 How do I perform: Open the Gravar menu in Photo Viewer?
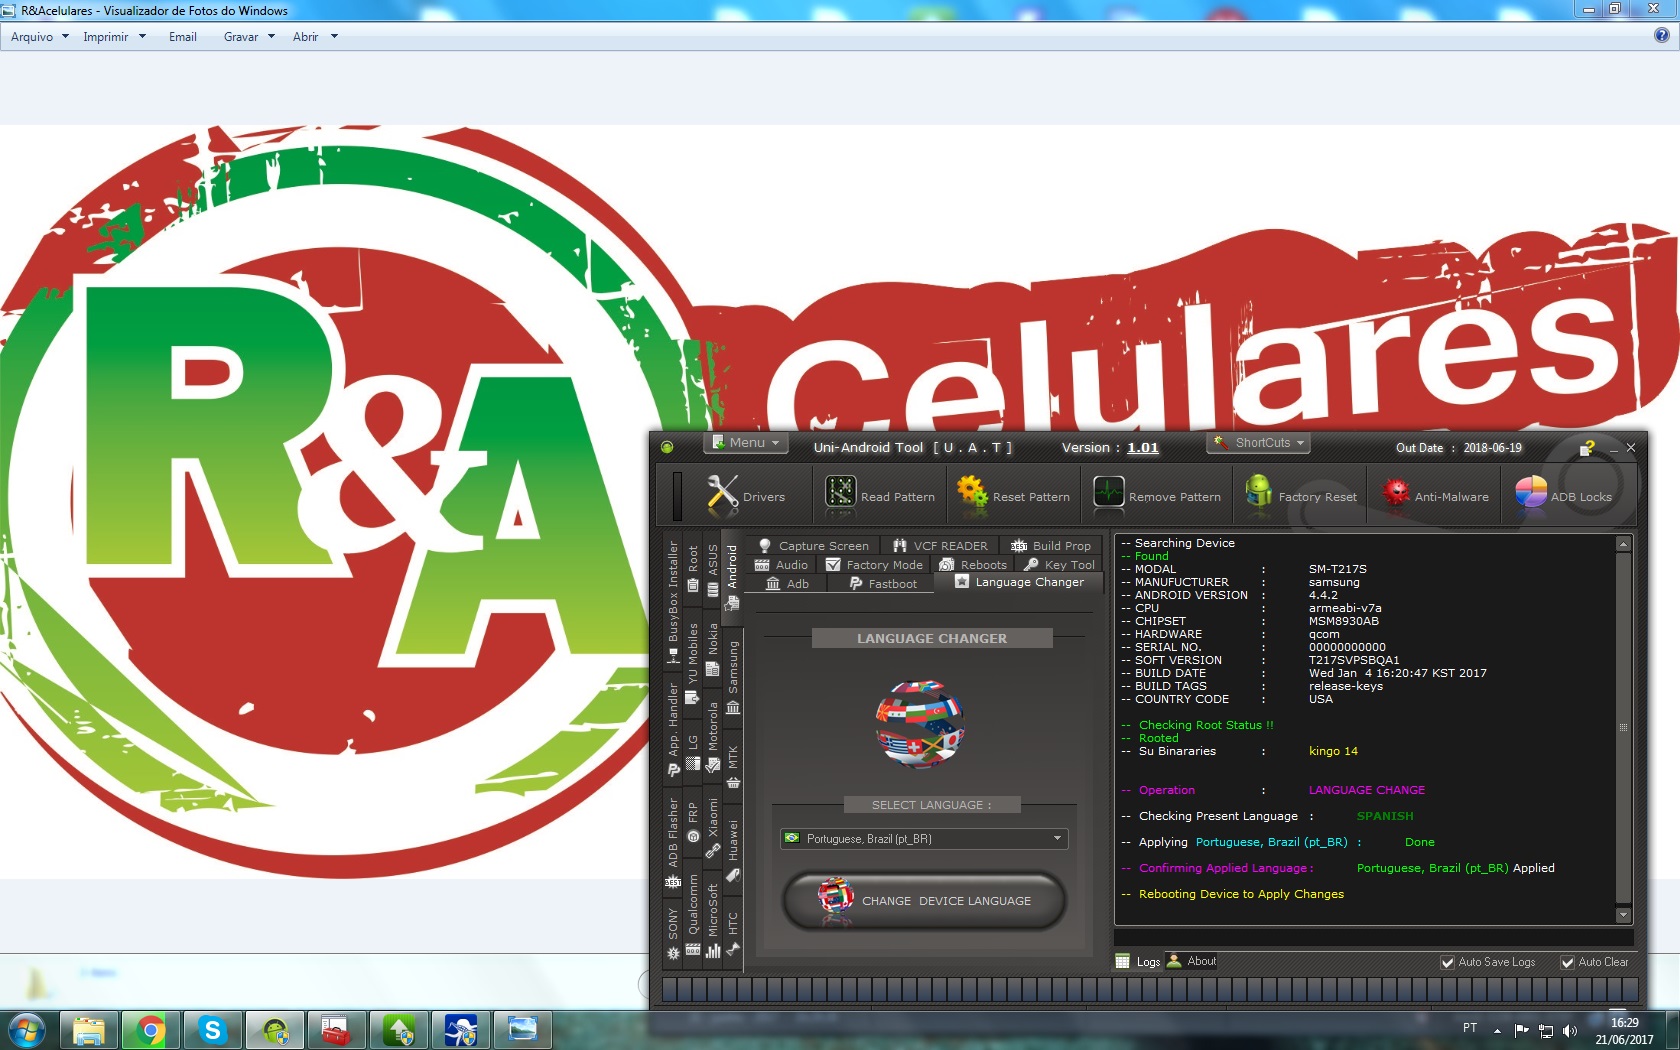coord(249,37)
